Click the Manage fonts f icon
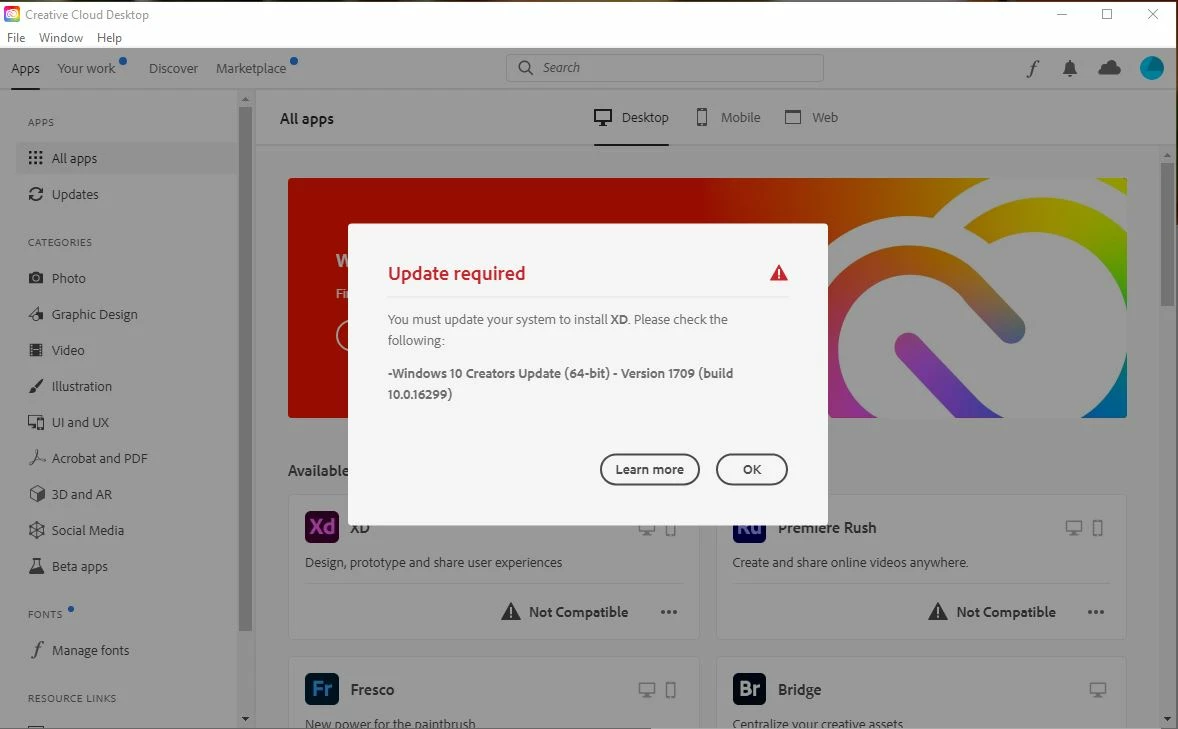The image size is (1178, 729). (x=37, y=649)
